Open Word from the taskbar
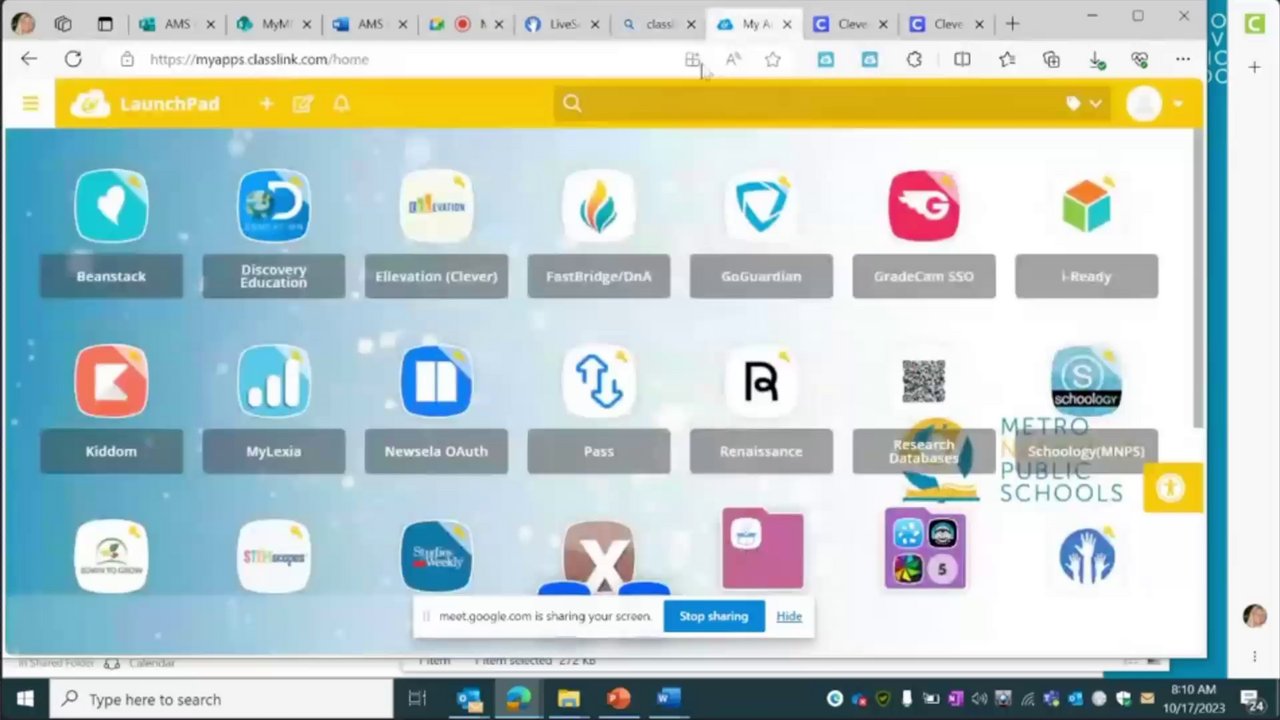 [668, 699]
